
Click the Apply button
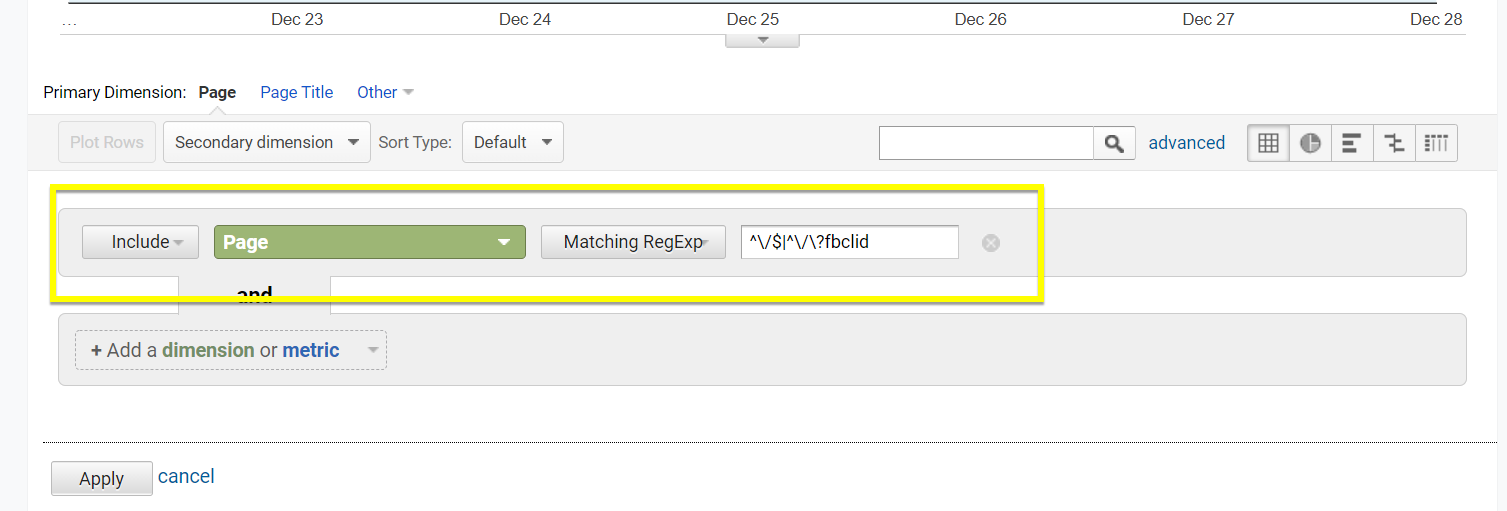[x=101, y=478]
